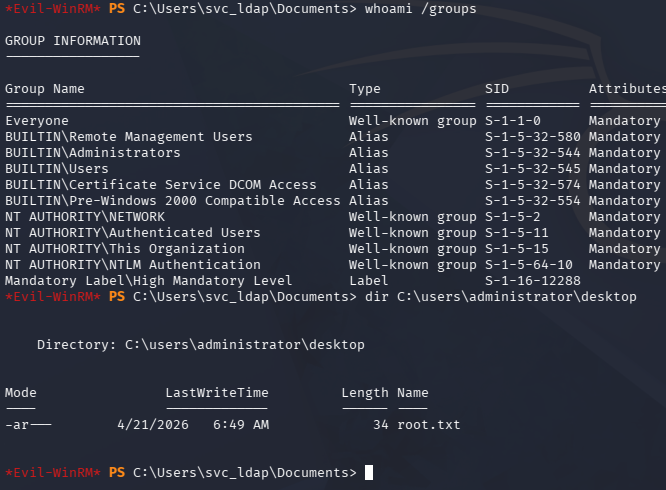Click the NT AUTHORITY\NTLM Authentication entry

[133, 265]
